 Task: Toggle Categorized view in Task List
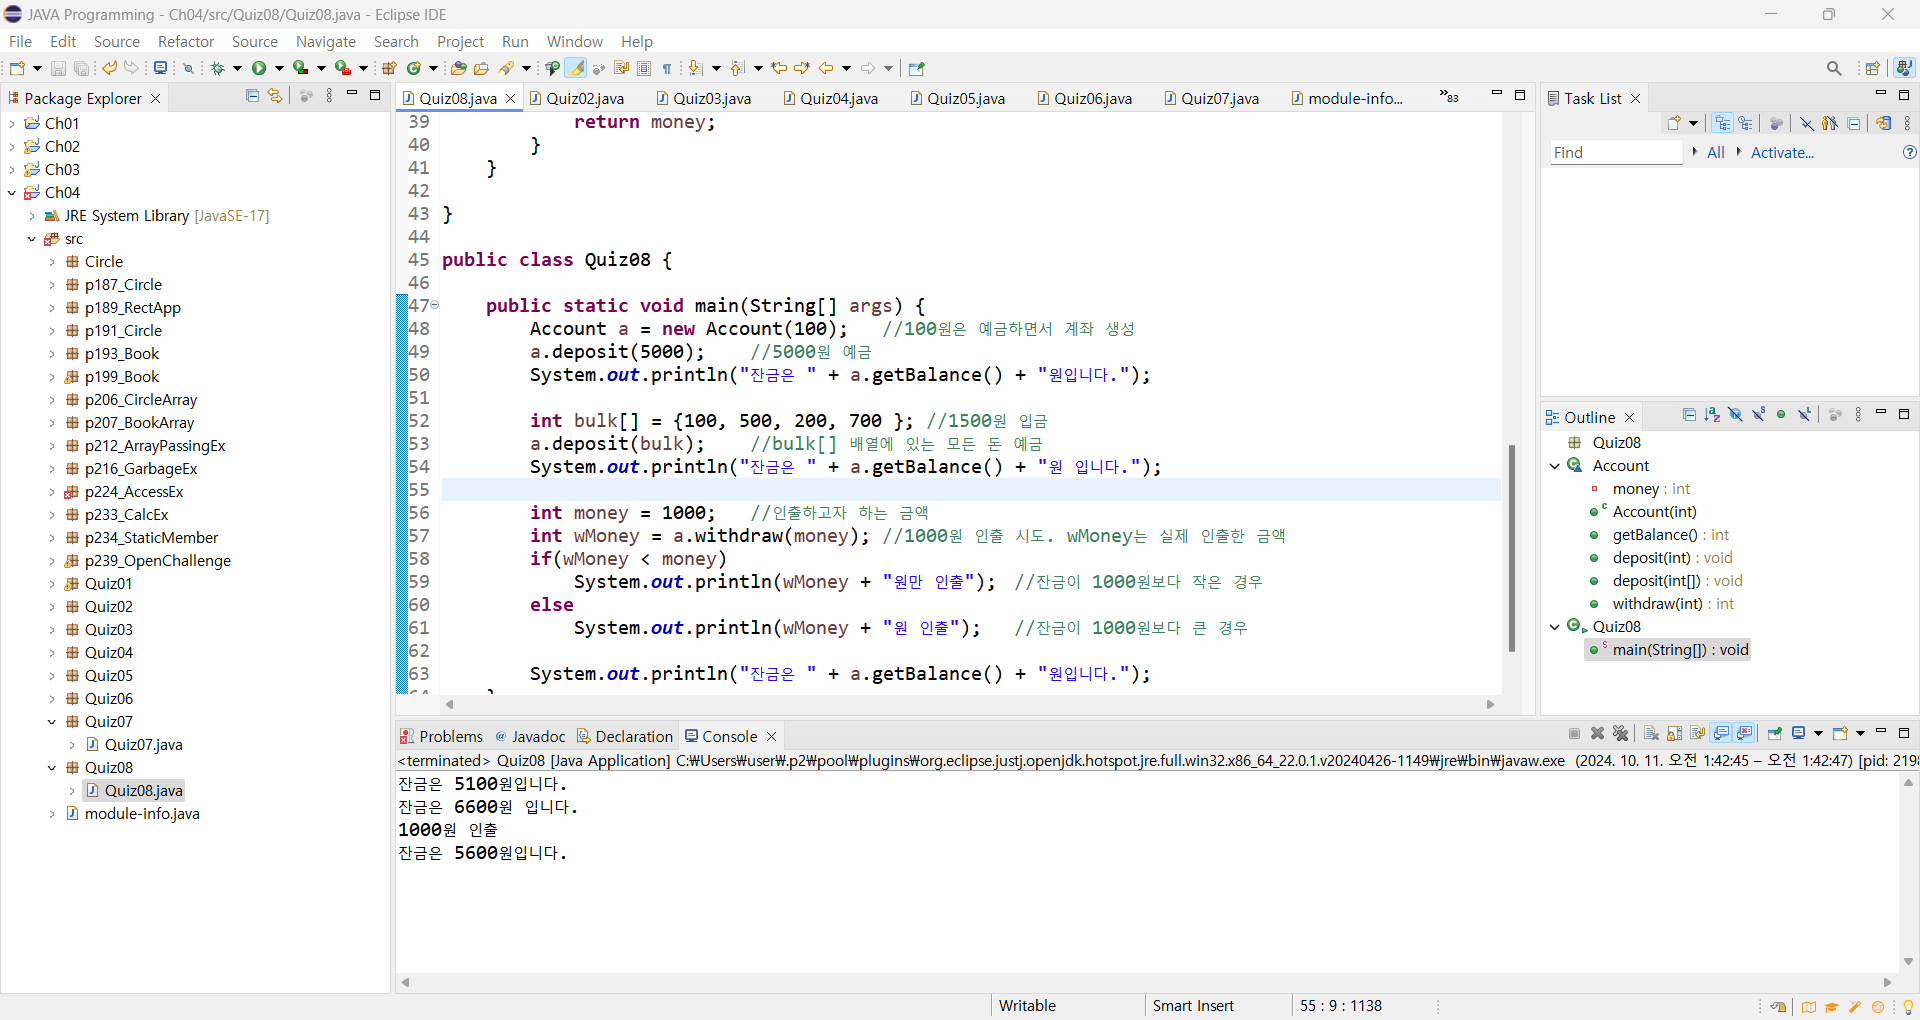(1723, 123)
